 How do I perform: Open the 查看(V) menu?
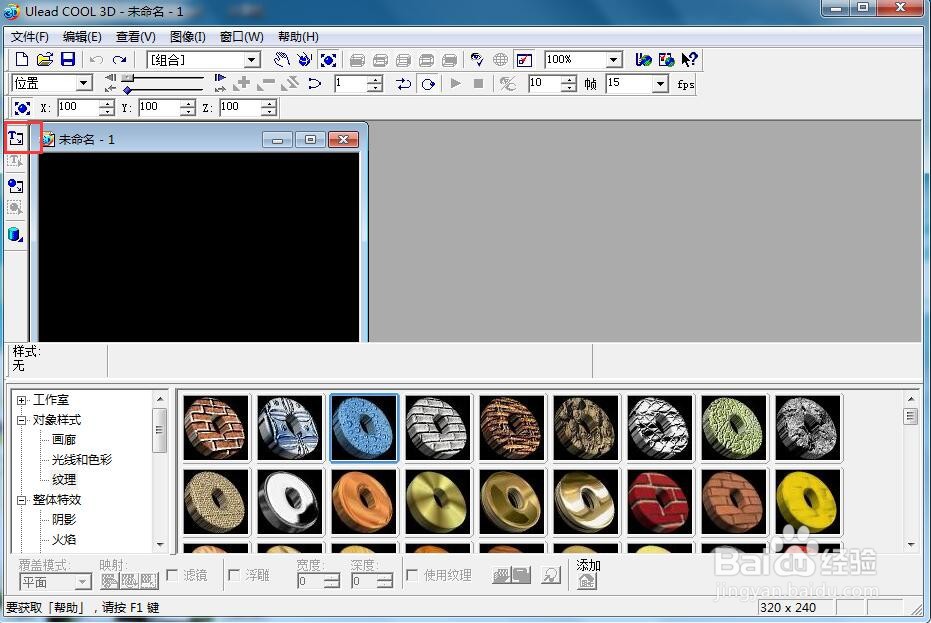[135, 37]
